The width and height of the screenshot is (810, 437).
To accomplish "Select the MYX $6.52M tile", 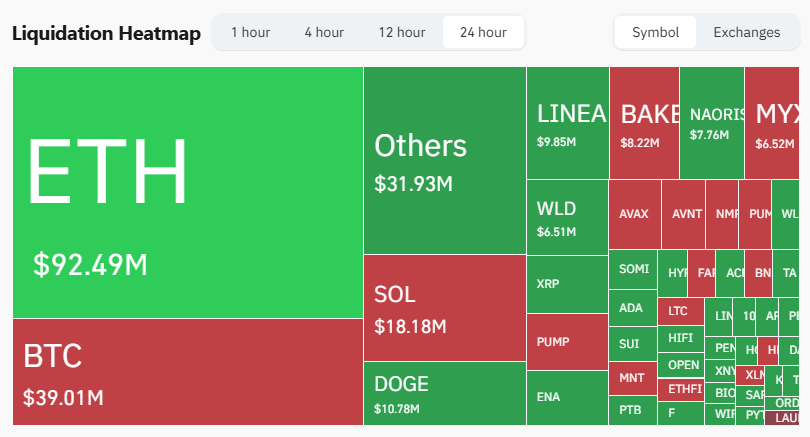I will 772,123.
